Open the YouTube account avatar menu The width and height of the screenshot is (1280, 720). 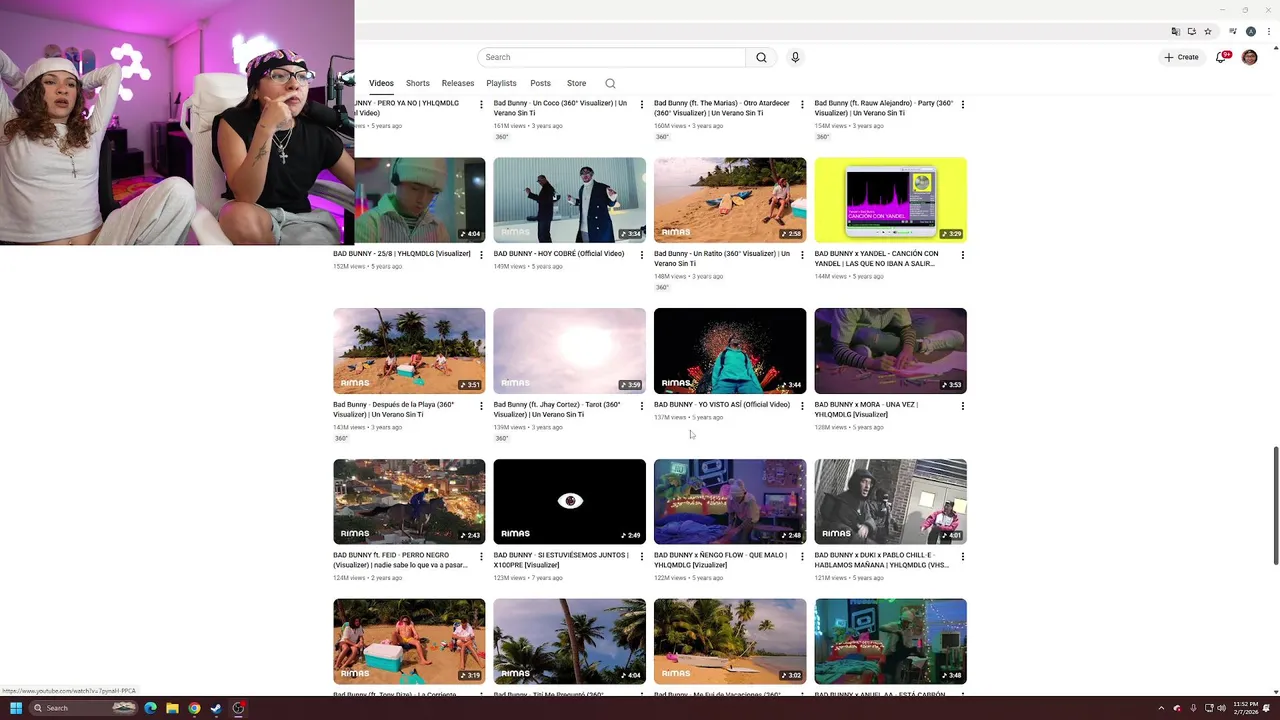pos(1249,57)
